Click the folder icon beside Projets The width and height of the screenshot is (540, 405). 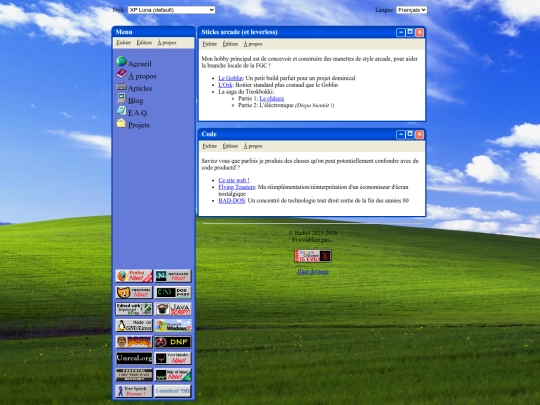click(x=121, y=123)
